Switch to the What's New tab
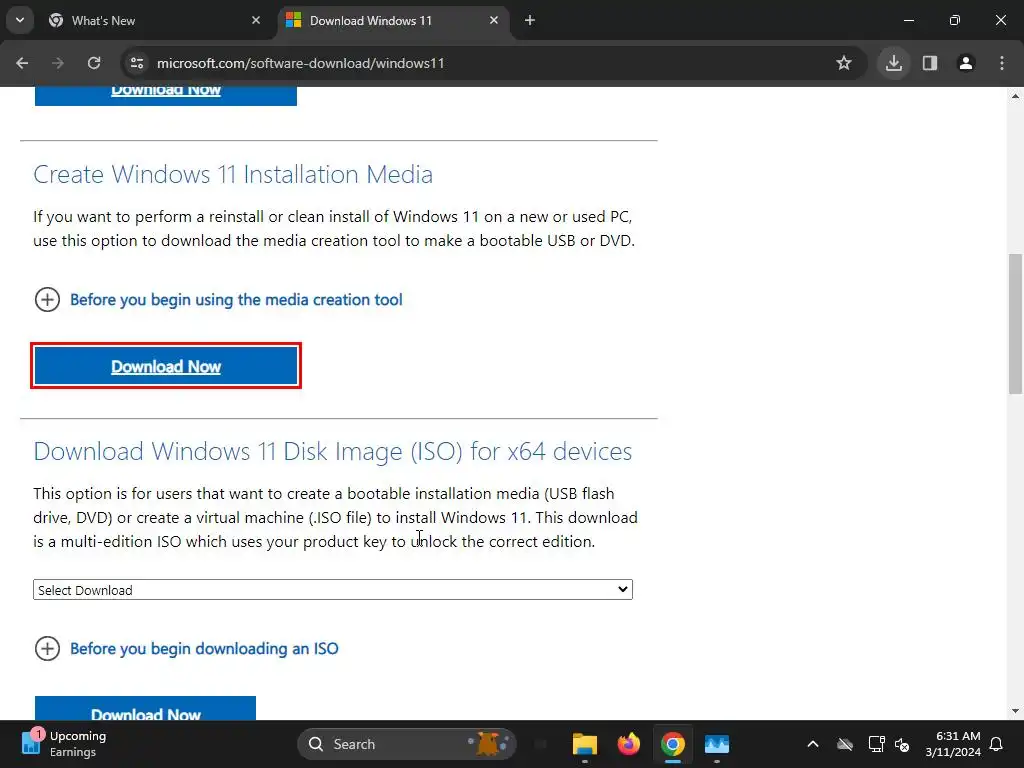The height and width of the screenshot is (768, 1024). coord(155,20)
